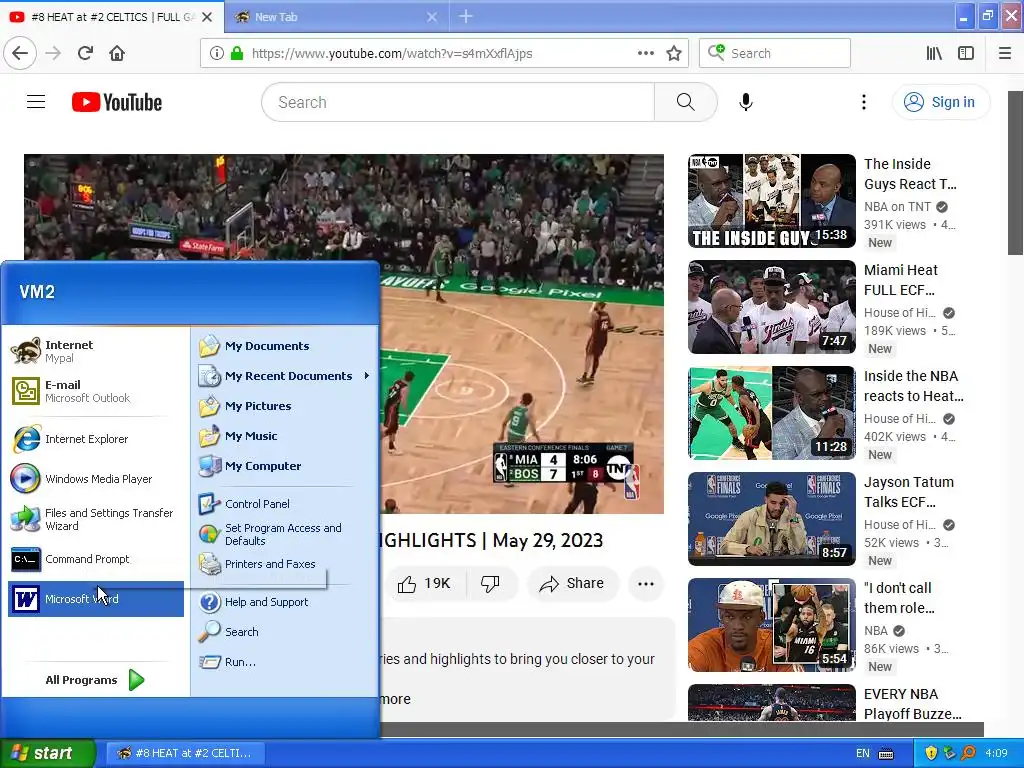Click the YouTube logo
The width and height of the screenshot is (1024, 768).
tap(117, 102)
